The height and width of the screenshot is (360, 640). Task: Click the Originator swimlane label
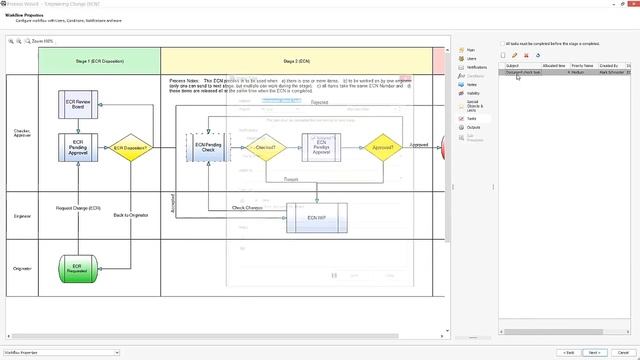(x=22, y=269)
